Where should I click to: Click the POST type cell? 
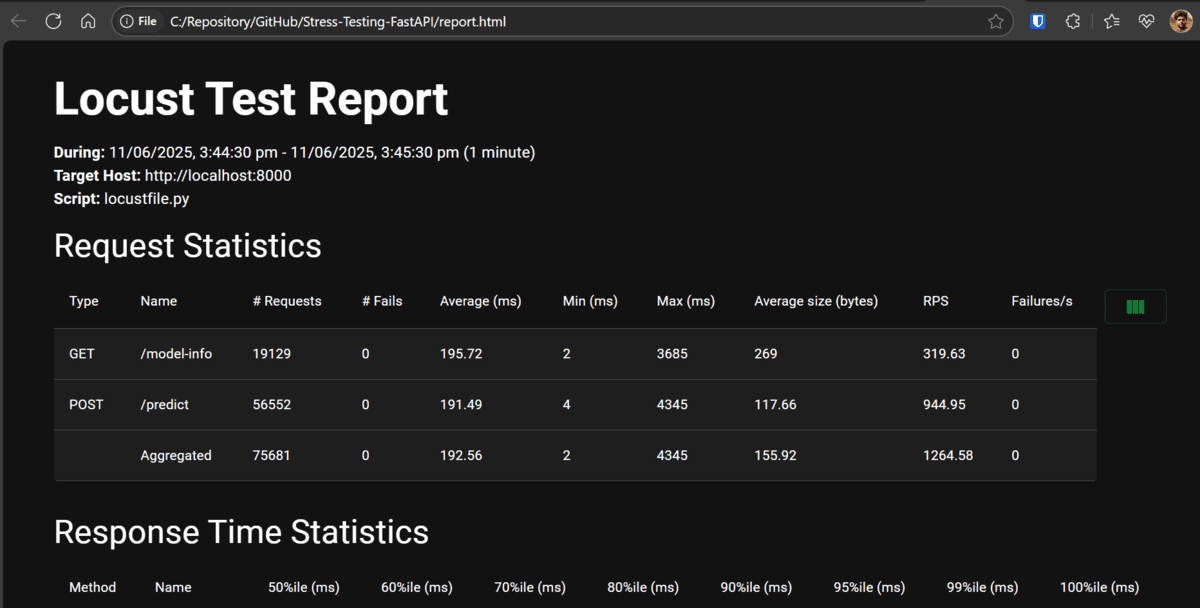(86, 405)
